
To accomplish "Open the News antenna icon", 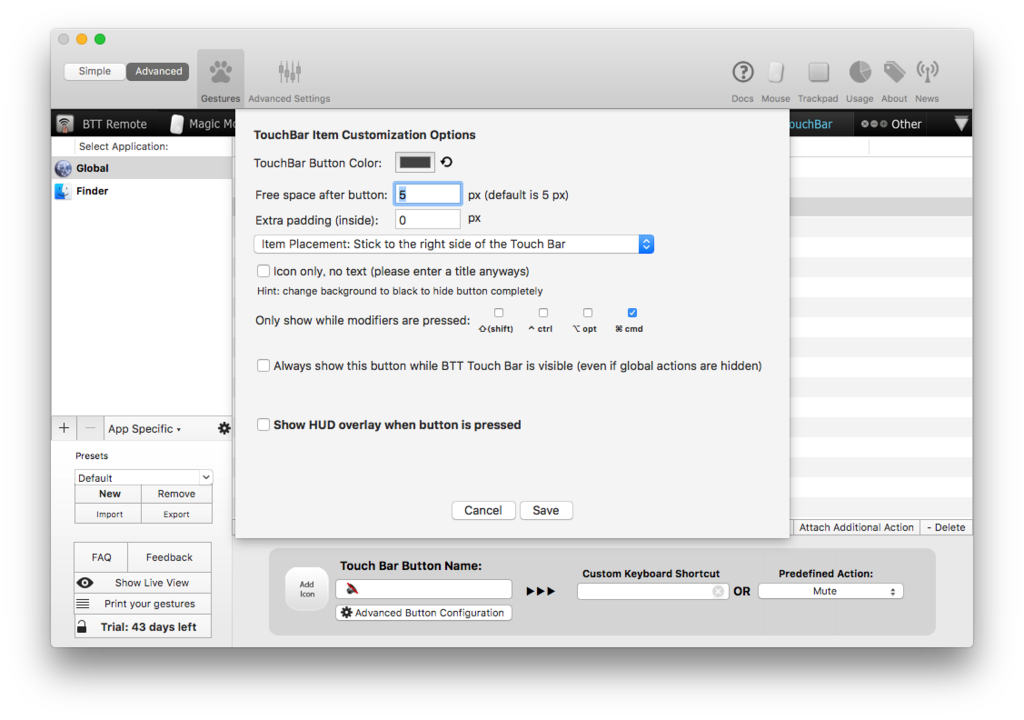I will (927, 72).
